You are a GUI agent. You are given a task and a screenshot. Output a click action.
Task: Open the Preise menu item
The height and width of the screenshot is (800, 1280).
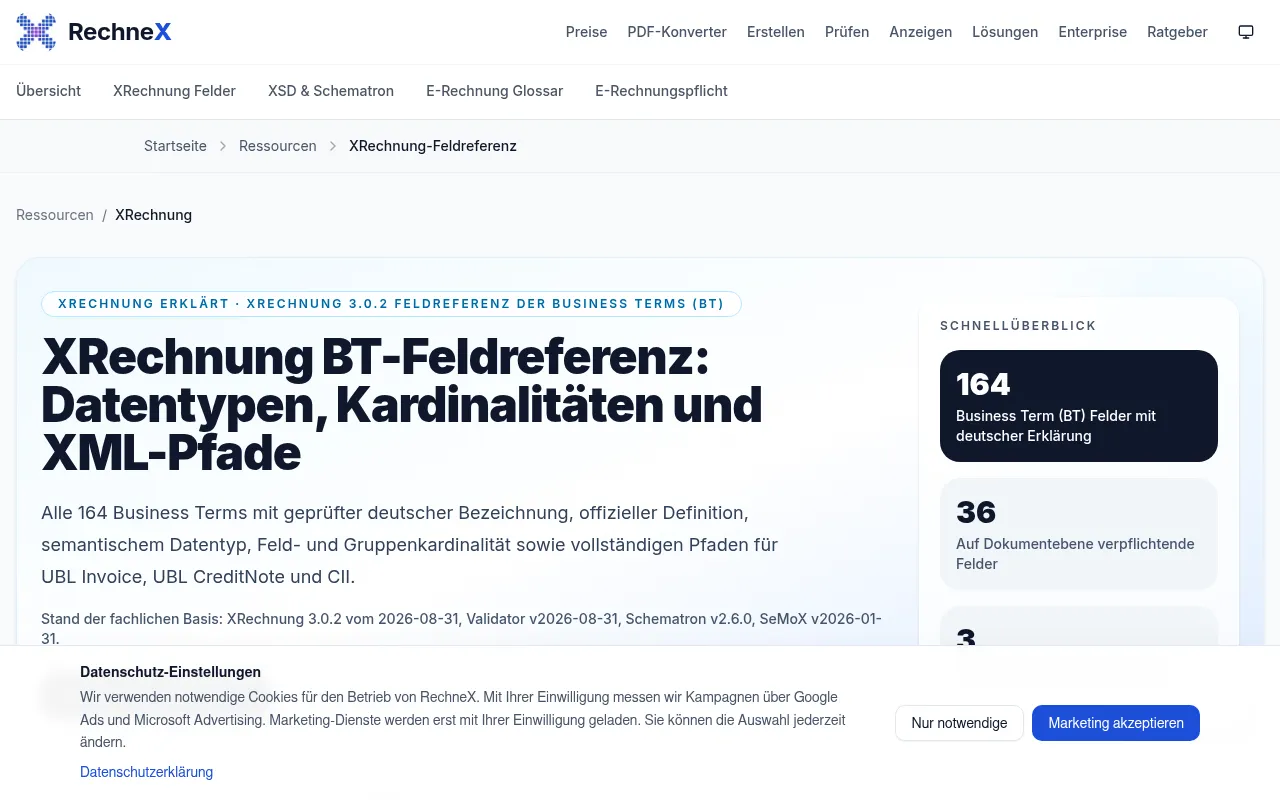point(586,32)
